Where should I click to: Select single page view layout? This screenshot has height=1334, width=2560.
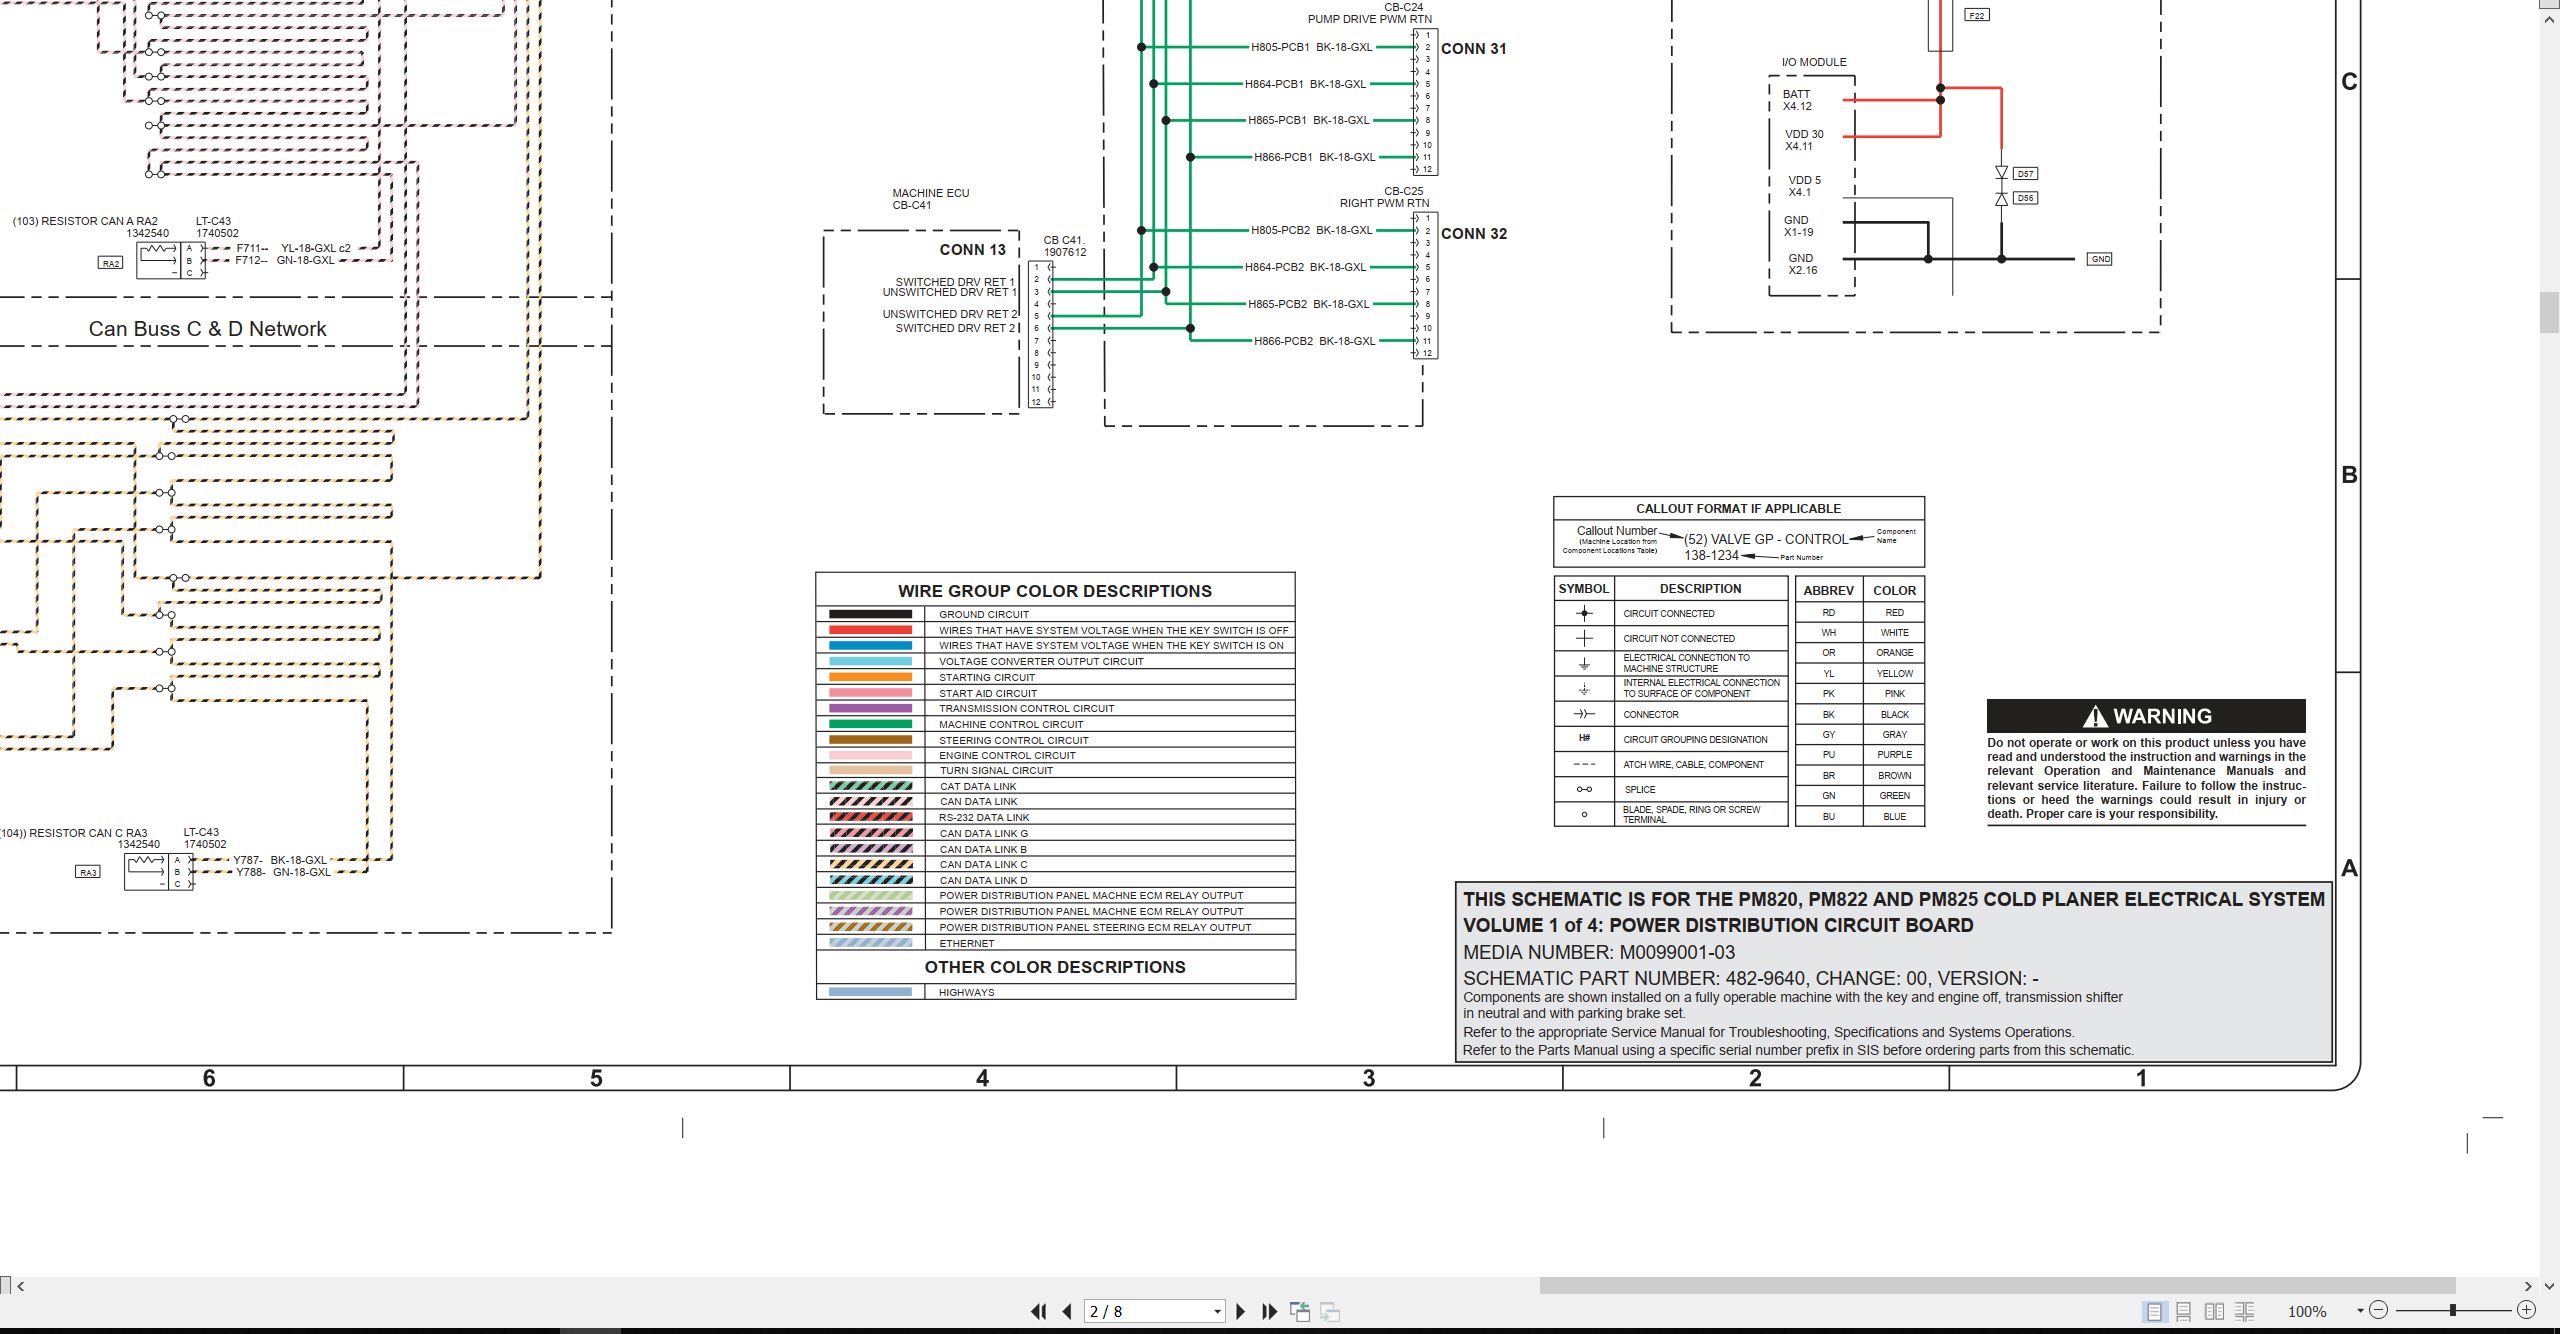point(2154,1311)
